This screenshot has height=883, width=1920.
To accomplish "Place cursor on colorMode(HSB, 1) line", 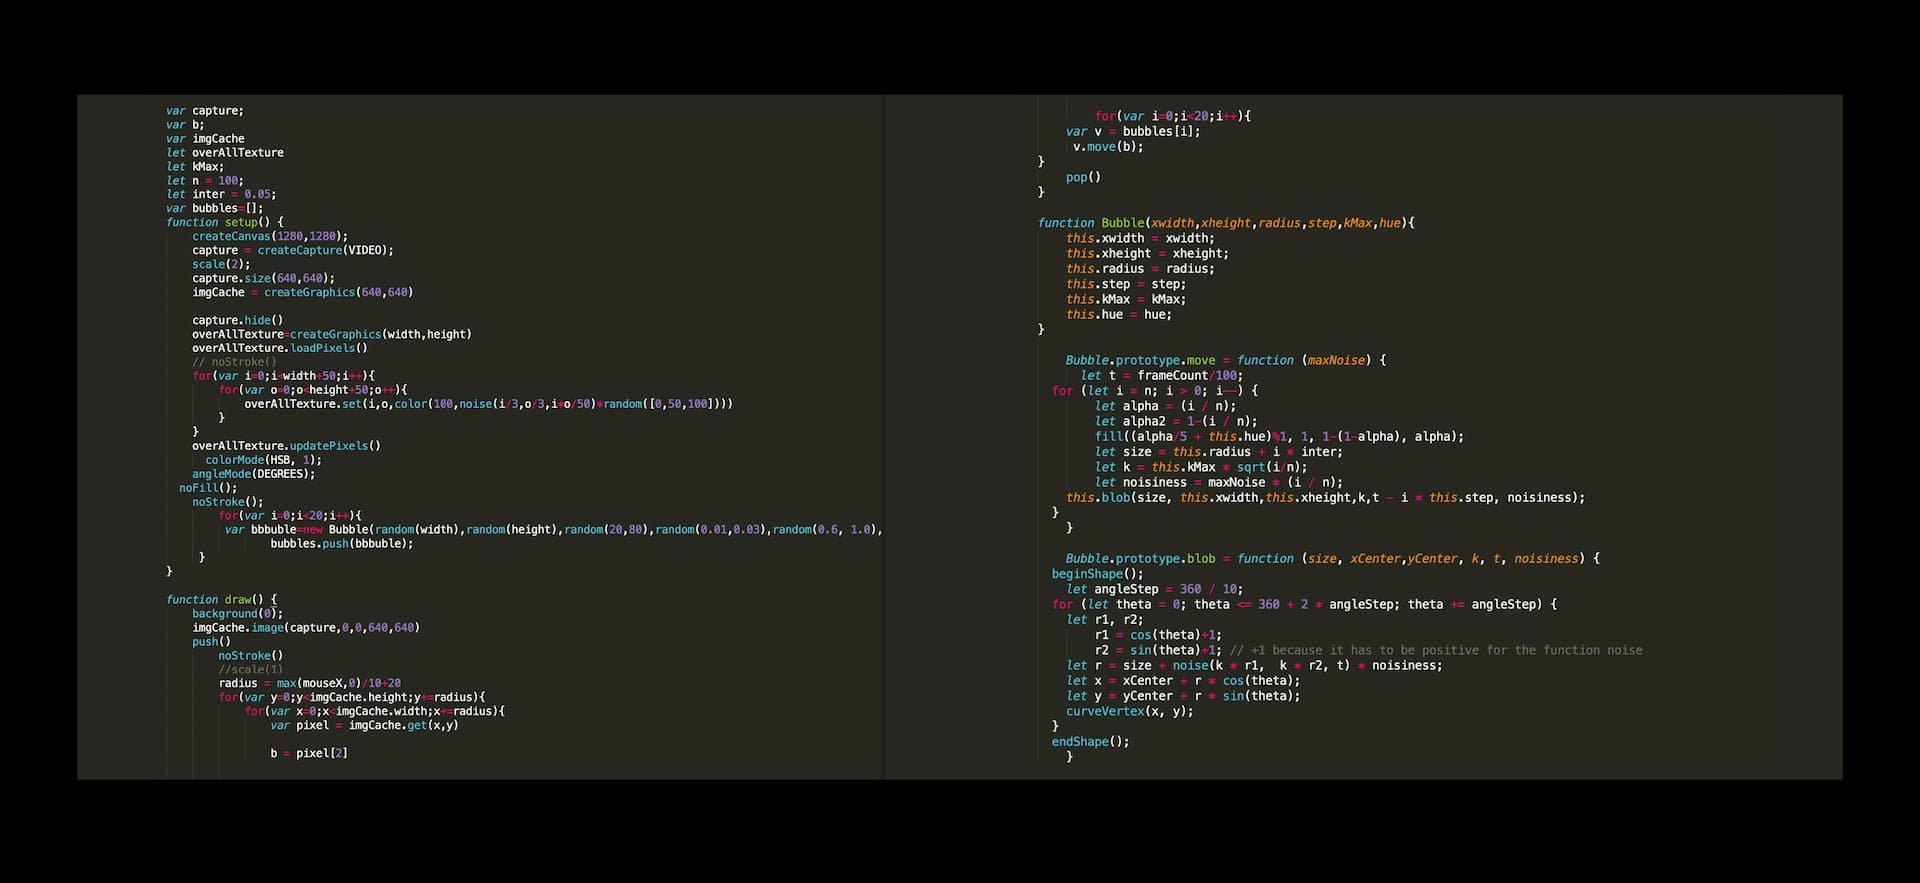I will 263,460.
